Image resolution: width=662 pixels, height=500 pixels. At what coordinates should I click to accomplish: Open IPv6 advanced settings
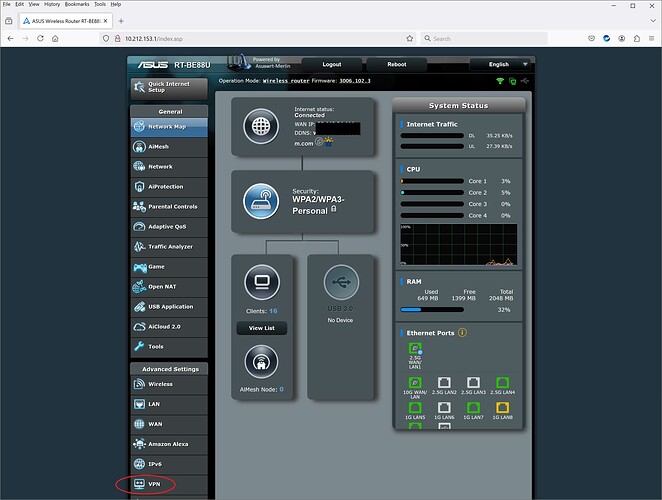coord(169,464)
